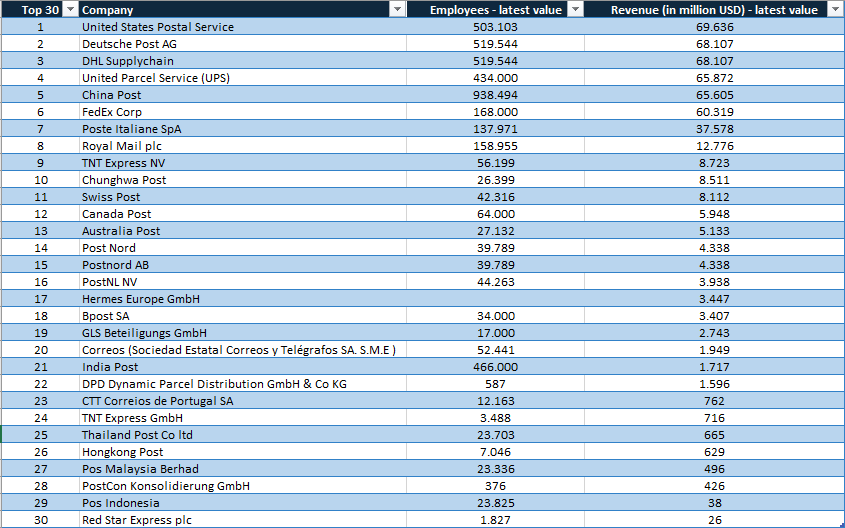This screenshot has height=528, width=845.
Task: Select the 'CTT Correios de Portugal SA' cell
Action: tap(243, 400)
